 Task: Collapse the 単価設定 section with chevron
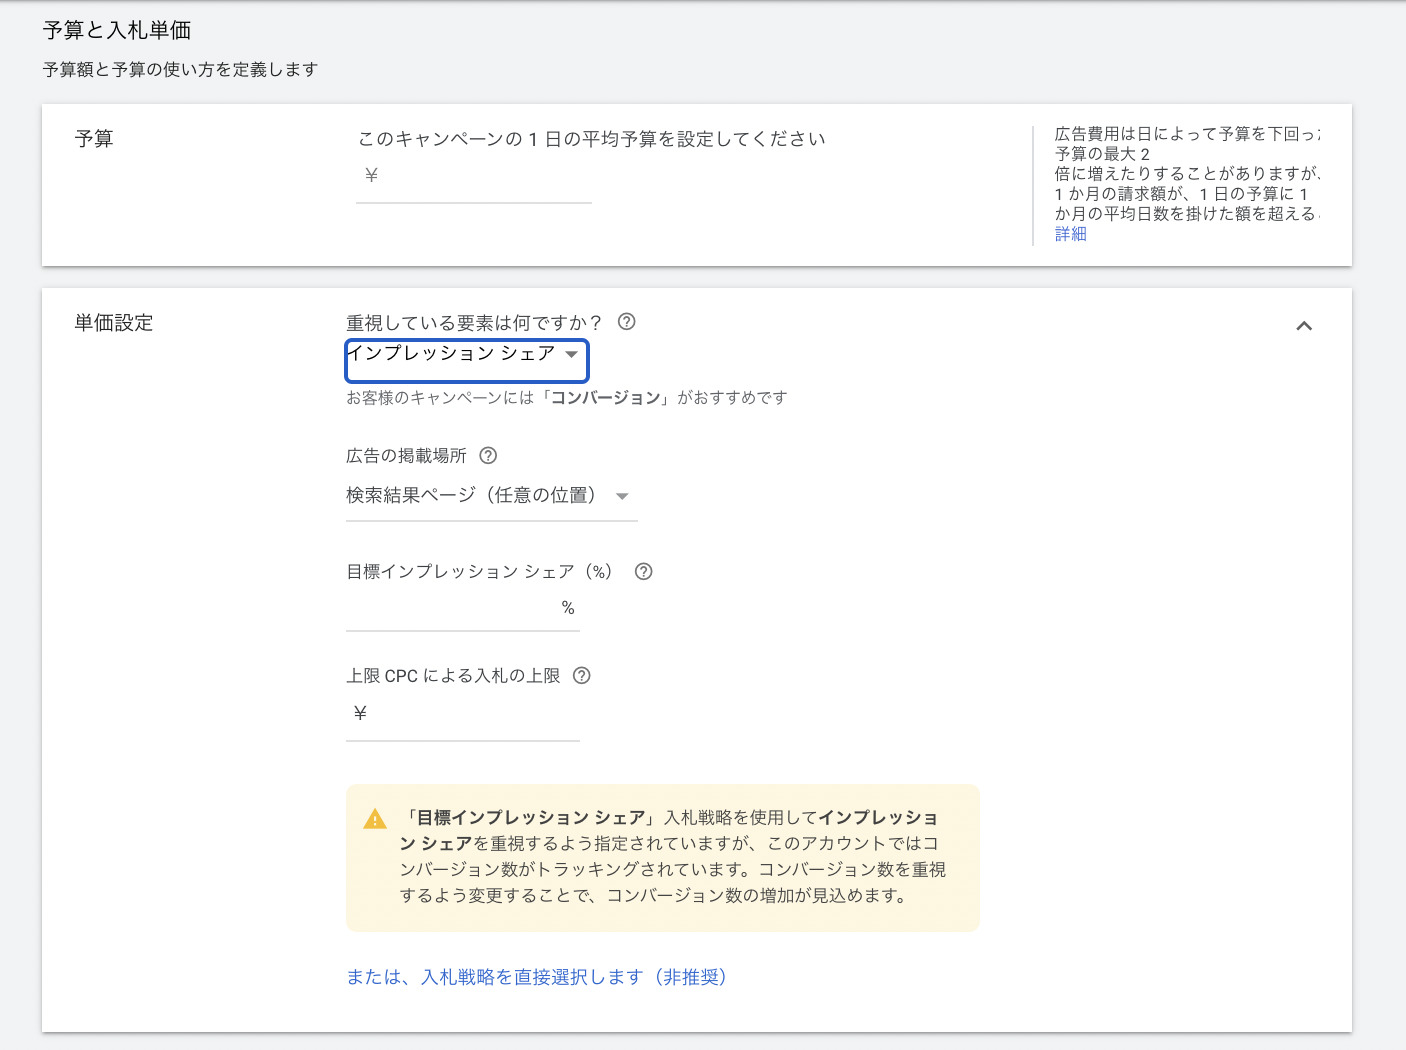pyautogui.click(x=1304, y=326)
